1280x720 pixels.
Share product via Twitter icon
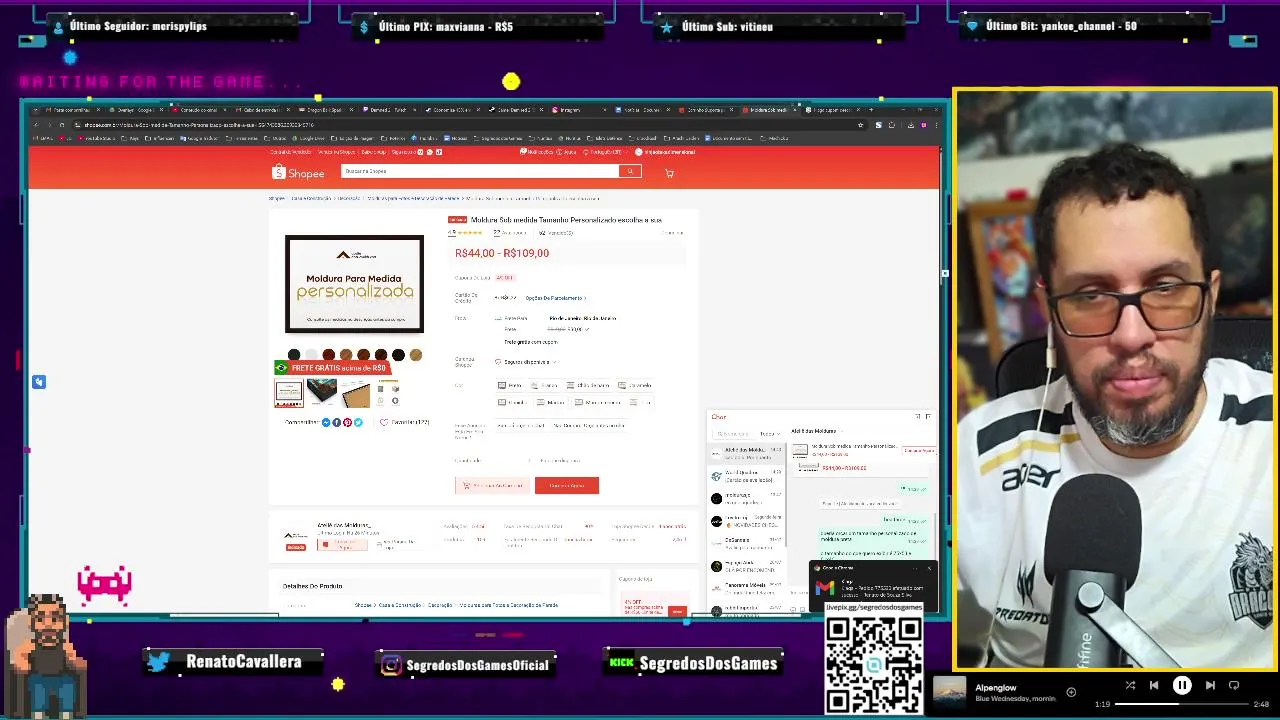tap(358, 422)
